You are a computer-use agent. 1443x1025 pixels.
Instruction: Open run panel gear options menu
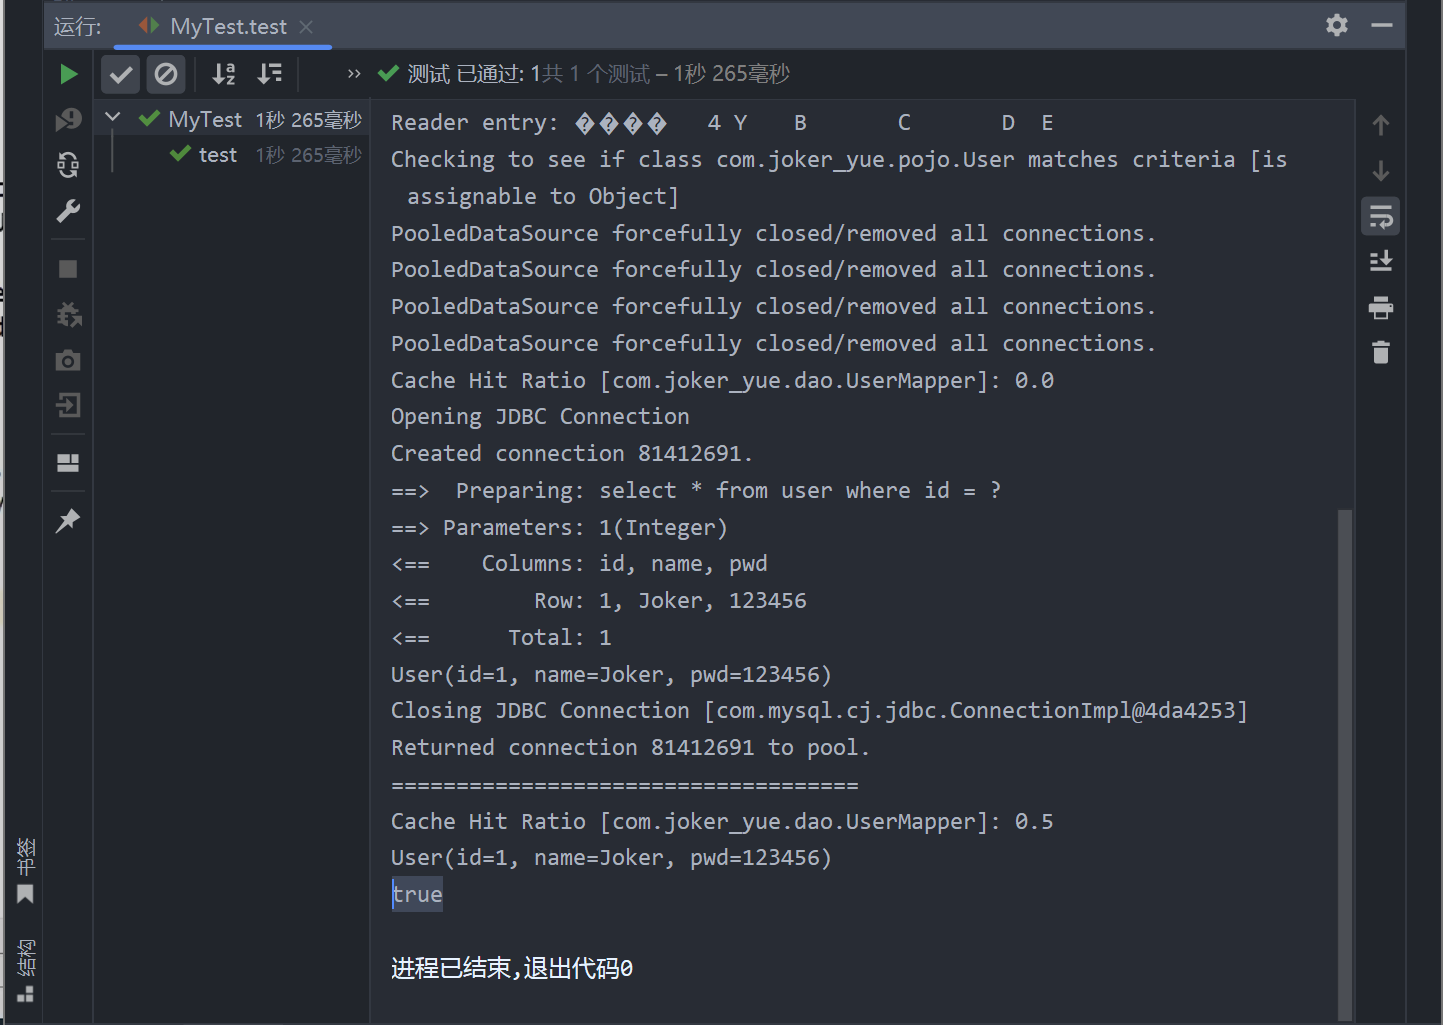pos(1336,25)
